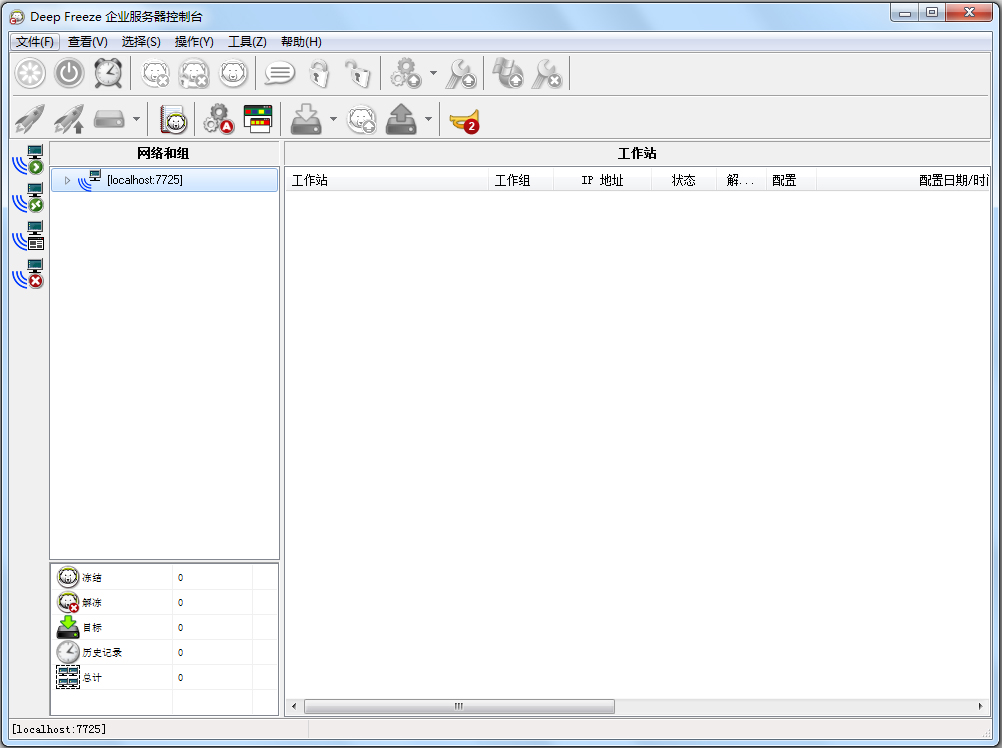Click the 网络和组 panel header
The width and height of the screenshot is (1002, 748).
(x=164, y=153)
